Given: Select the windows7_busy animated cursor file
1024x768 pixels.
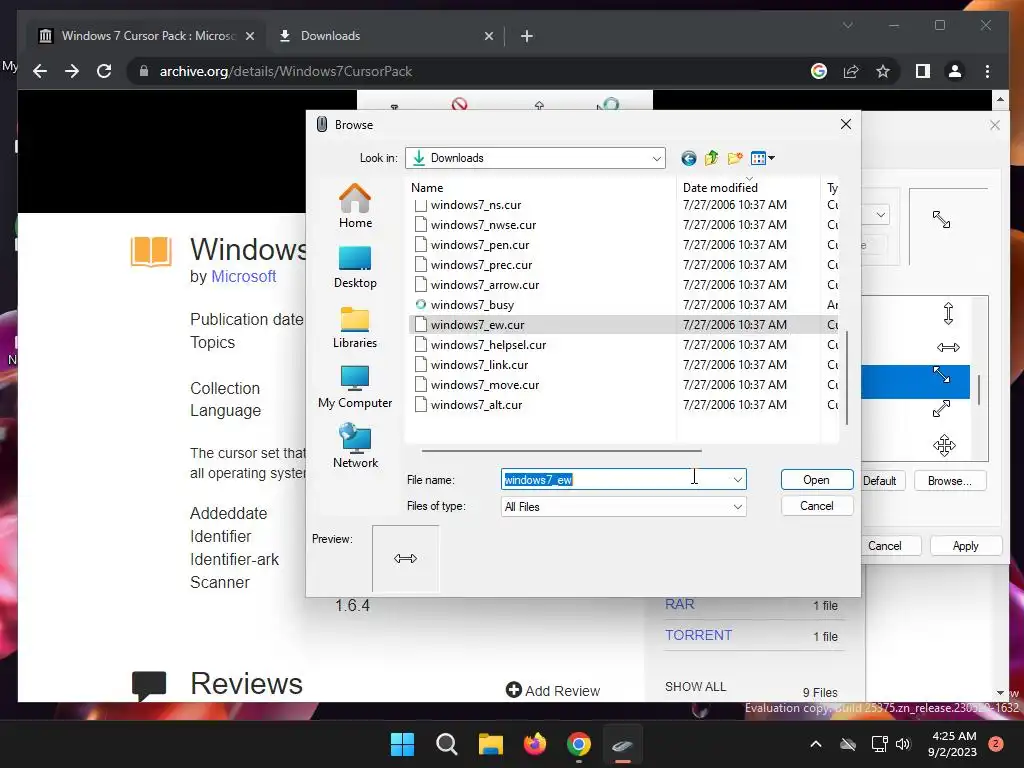Looking at the screenshot, I should [x=472, y=305].
